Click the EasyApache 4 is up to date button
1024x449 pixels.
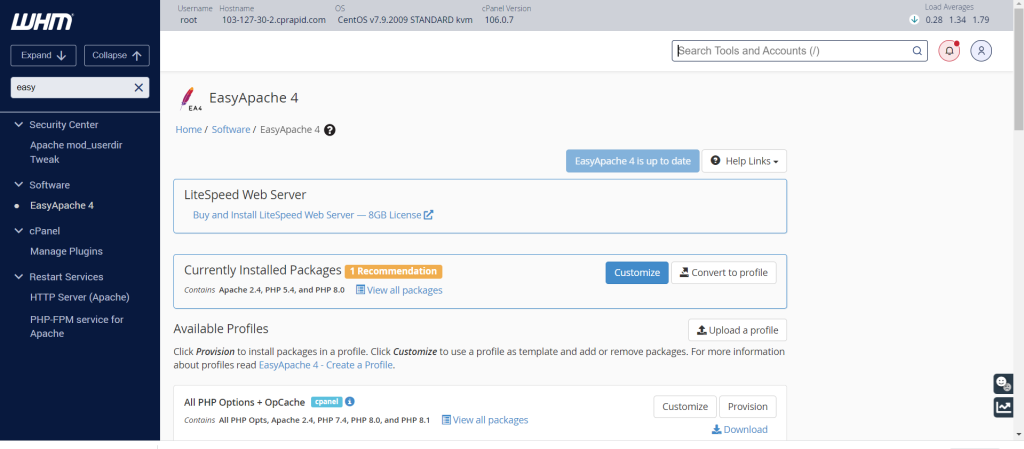pyautogui.click(x=632, y=161)
